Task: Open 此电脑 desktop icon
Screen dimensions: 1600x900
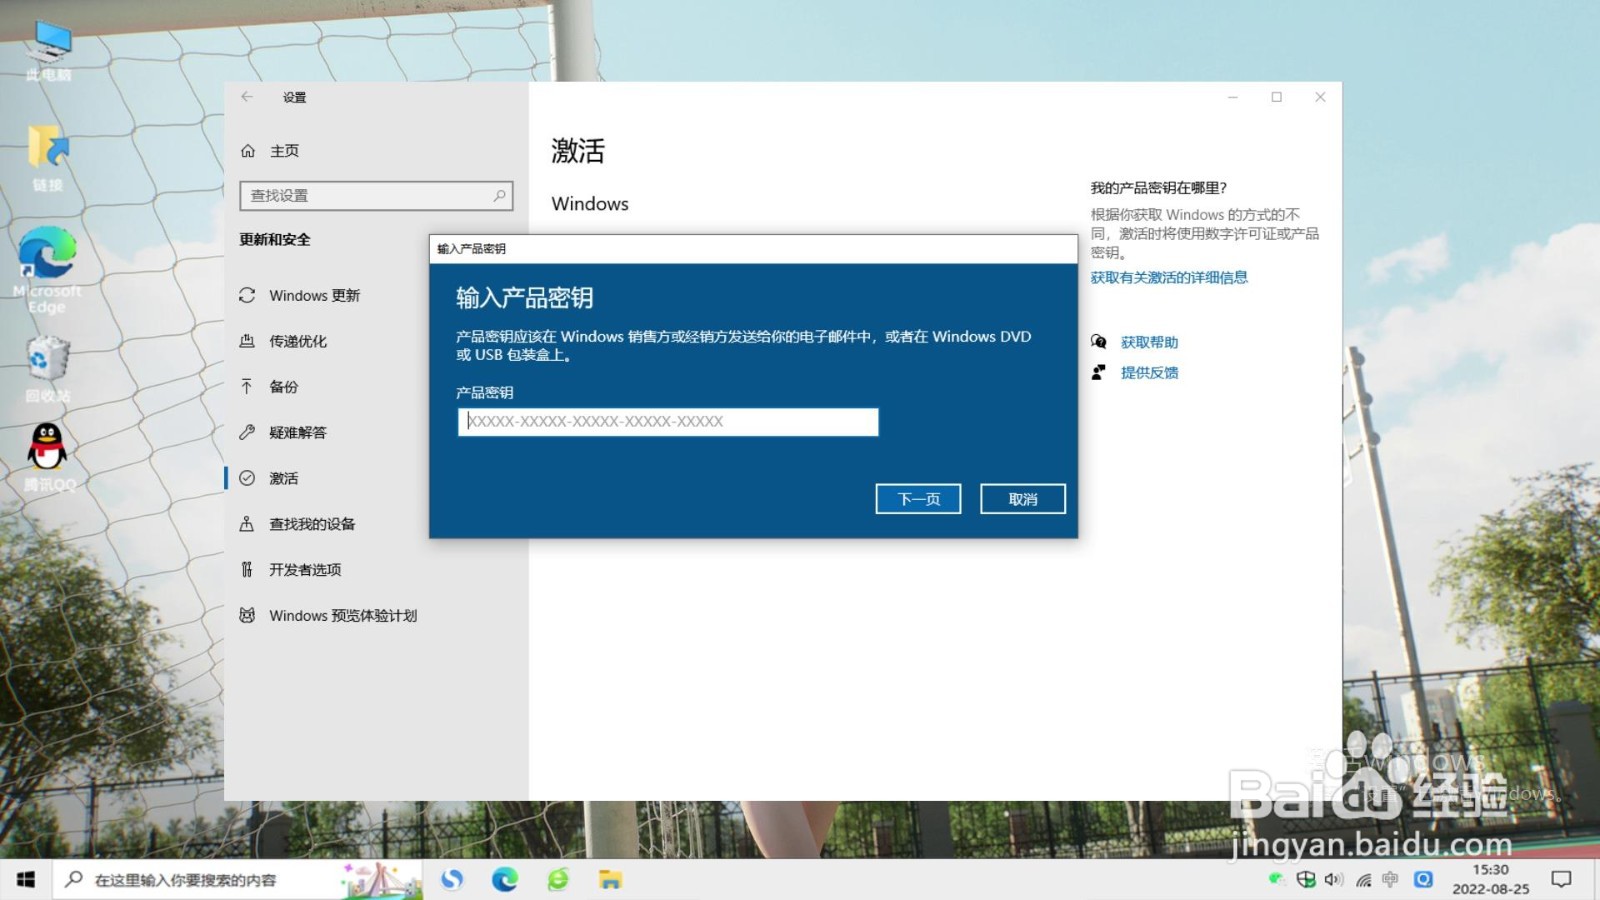Action: coord(48,51)
